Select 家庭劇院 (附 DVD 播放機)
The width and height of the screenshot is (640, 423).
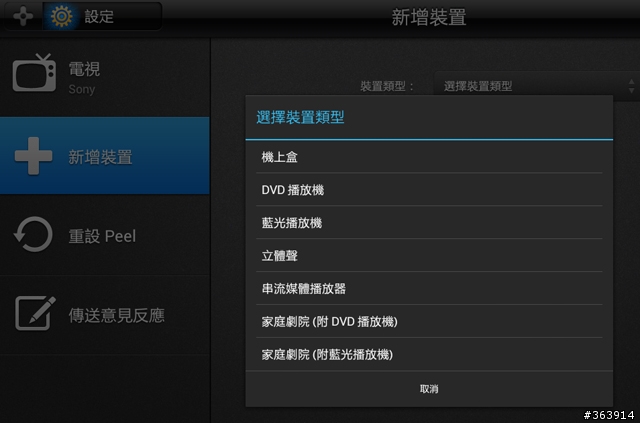pyautogui.click(x=429, y=322)
